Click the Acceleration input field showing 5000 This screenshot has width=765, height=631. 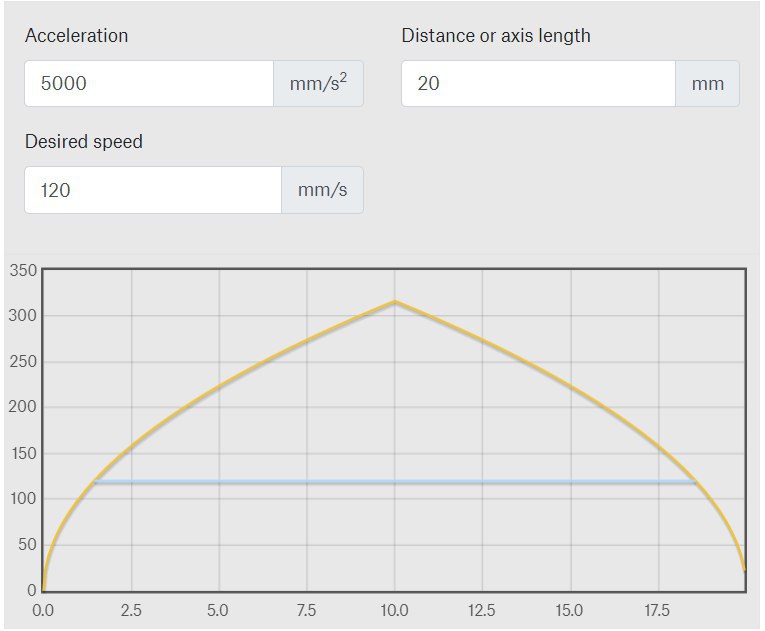[149, 83]
